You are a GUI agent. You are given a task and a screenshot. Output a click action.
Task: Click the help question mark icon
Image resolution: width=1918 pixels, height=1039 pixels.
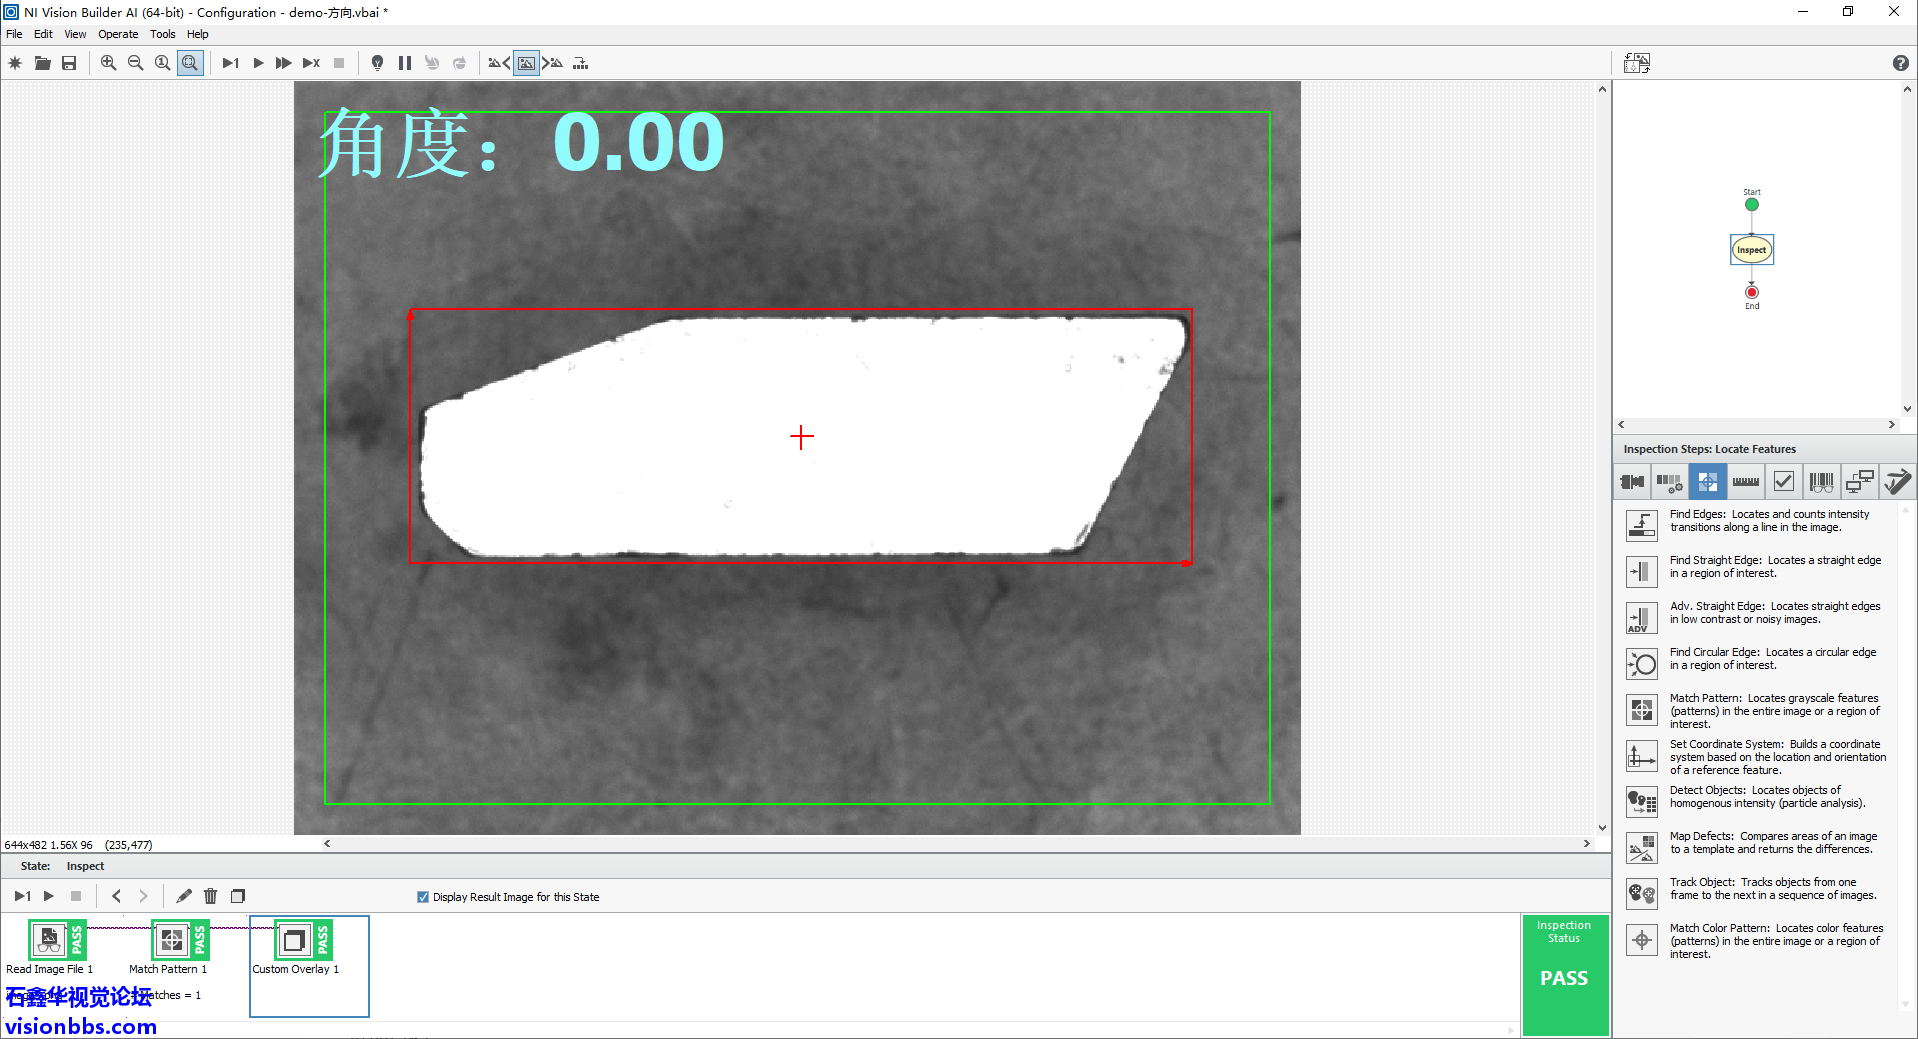pos(1900,63)
